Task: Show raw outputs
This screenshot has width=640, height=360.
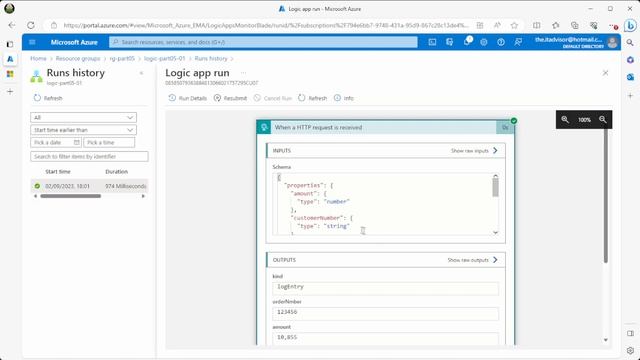Action: [x=472, y=260]
